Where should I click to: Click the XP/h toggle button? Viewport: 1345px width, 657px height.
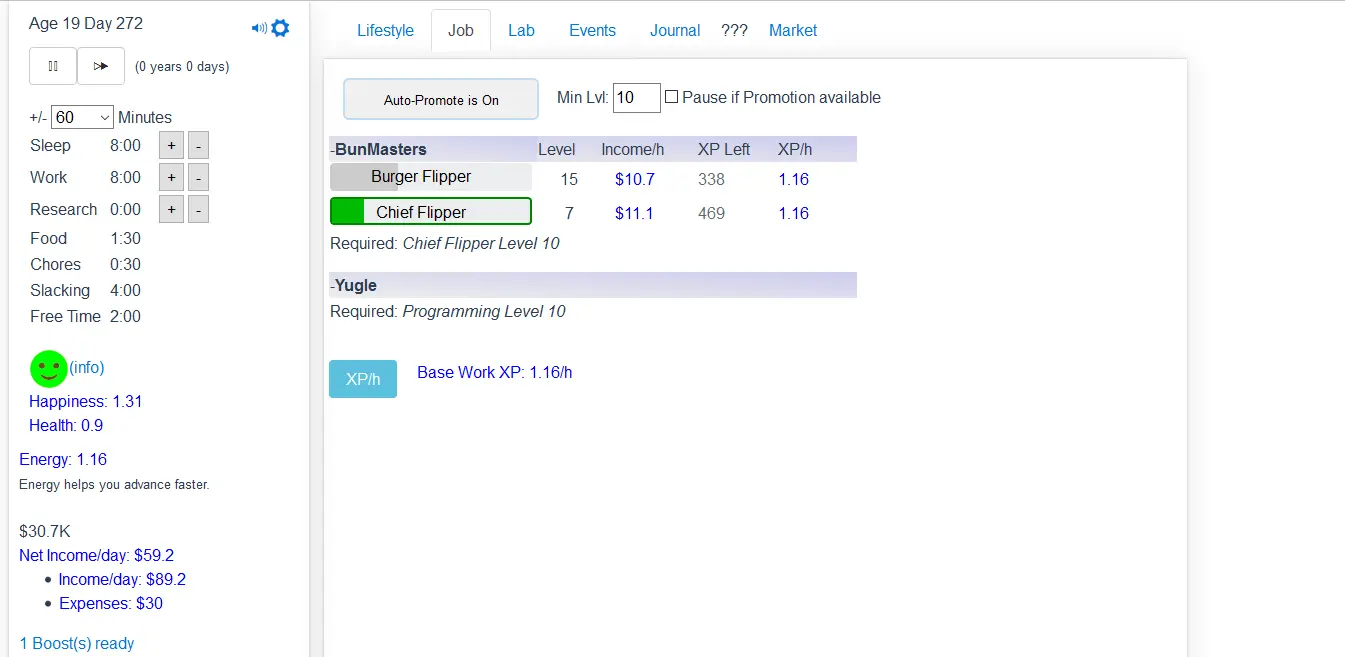coord(363,379)
